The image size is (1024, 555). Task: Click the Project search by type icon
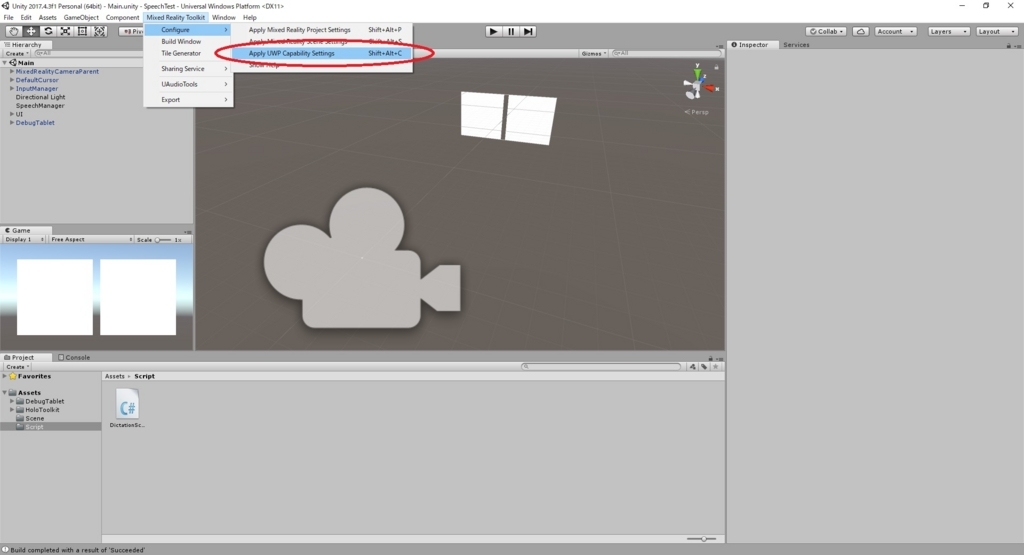(692, 367)
